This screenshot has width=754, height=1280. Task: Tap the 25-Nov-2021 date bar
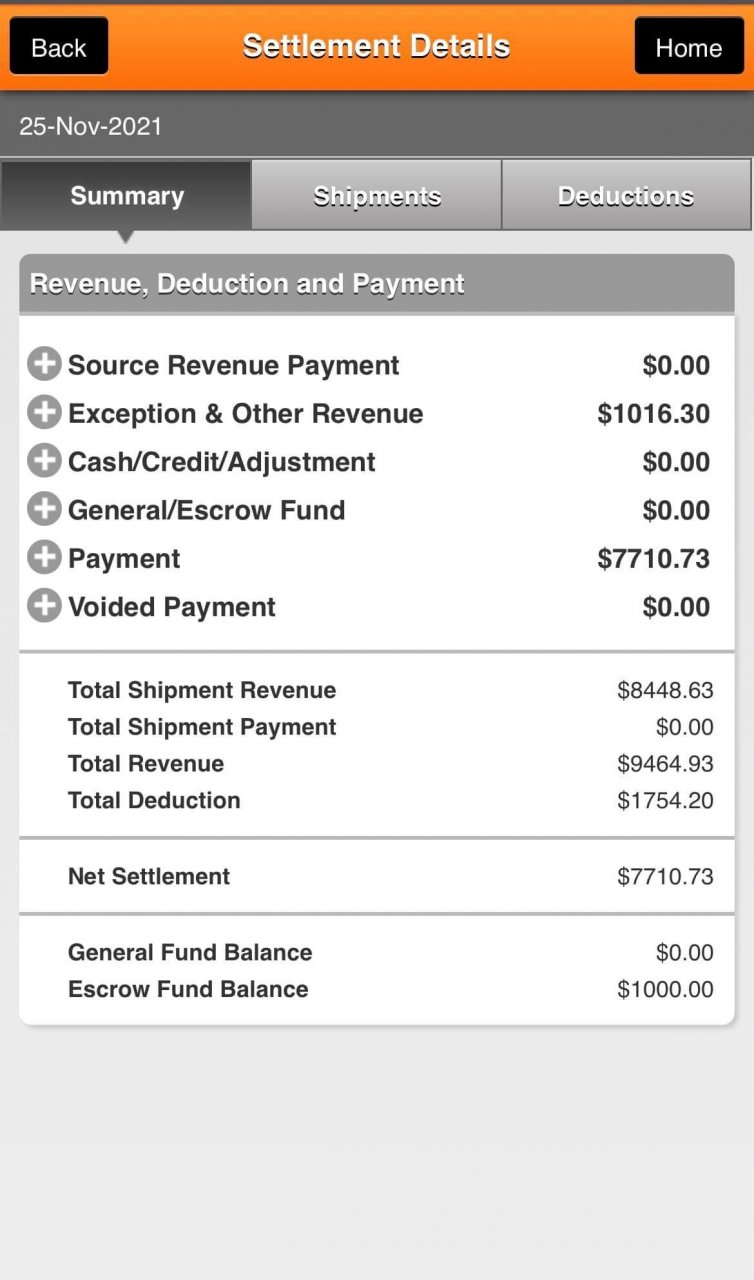click(377, 127)
